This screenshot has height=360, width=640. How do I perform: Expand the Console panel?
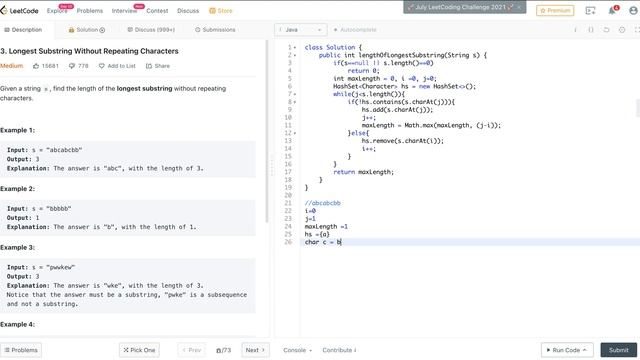[x=297, y=350]
